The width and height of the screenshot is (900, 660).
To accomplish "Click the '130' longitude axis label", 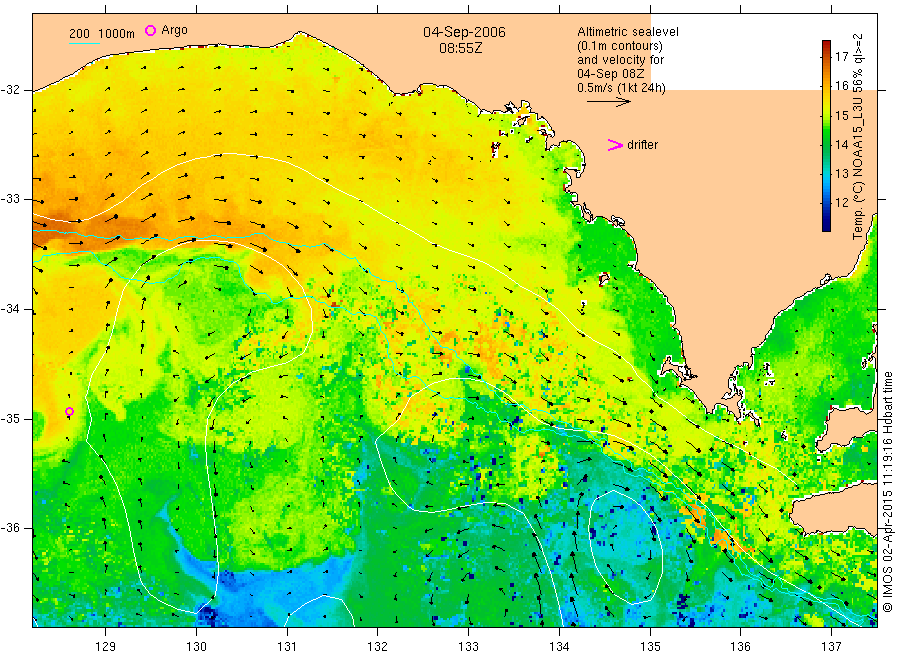I will [x=196, y=647].
